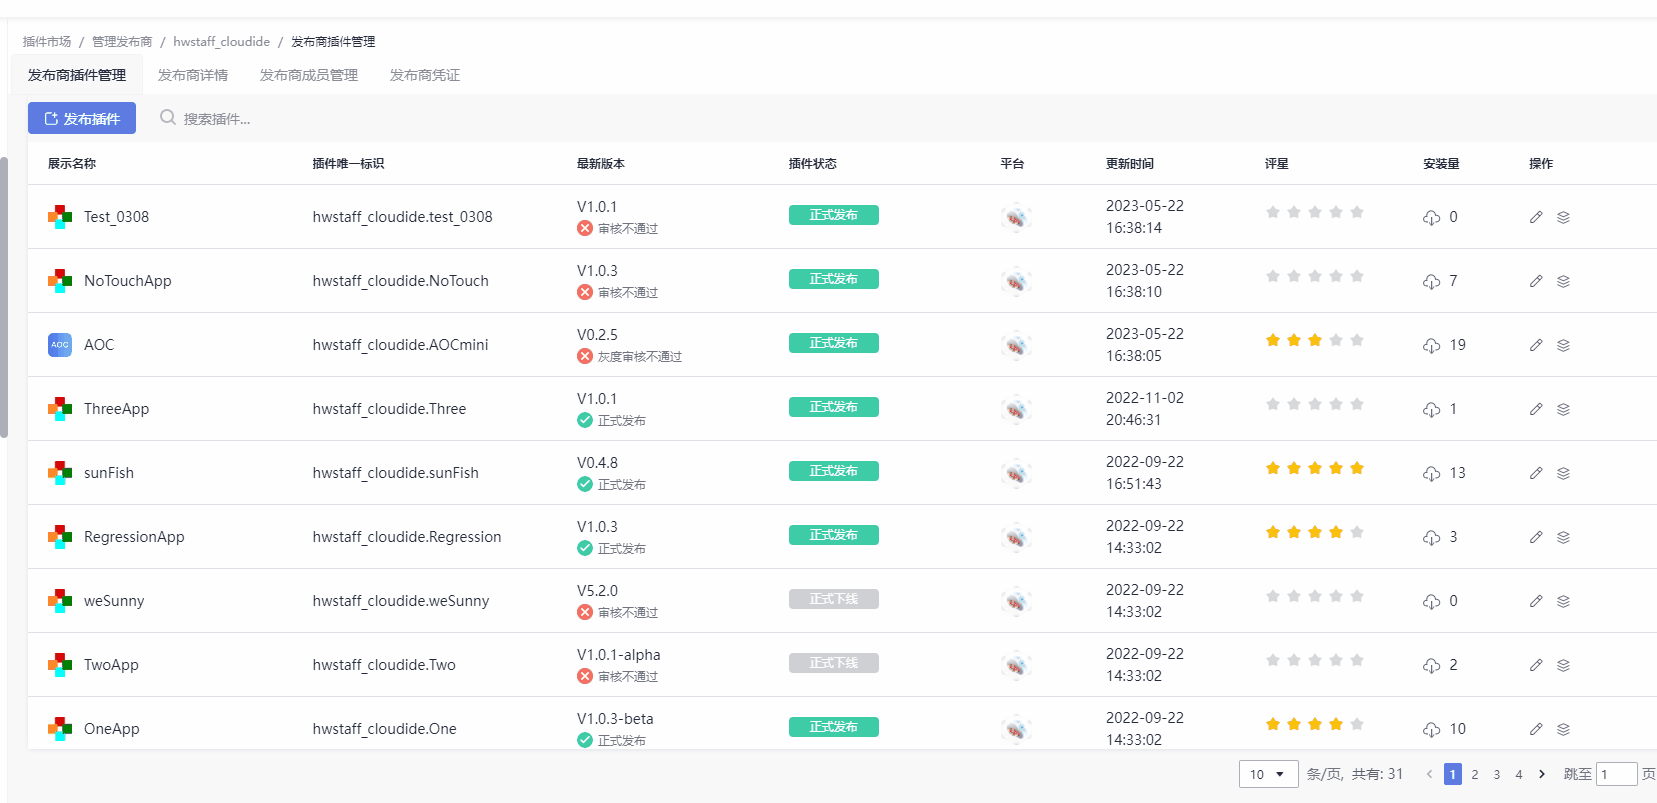
Task: Open the 发布商成员管理 tab
Action: pos(309,75)
